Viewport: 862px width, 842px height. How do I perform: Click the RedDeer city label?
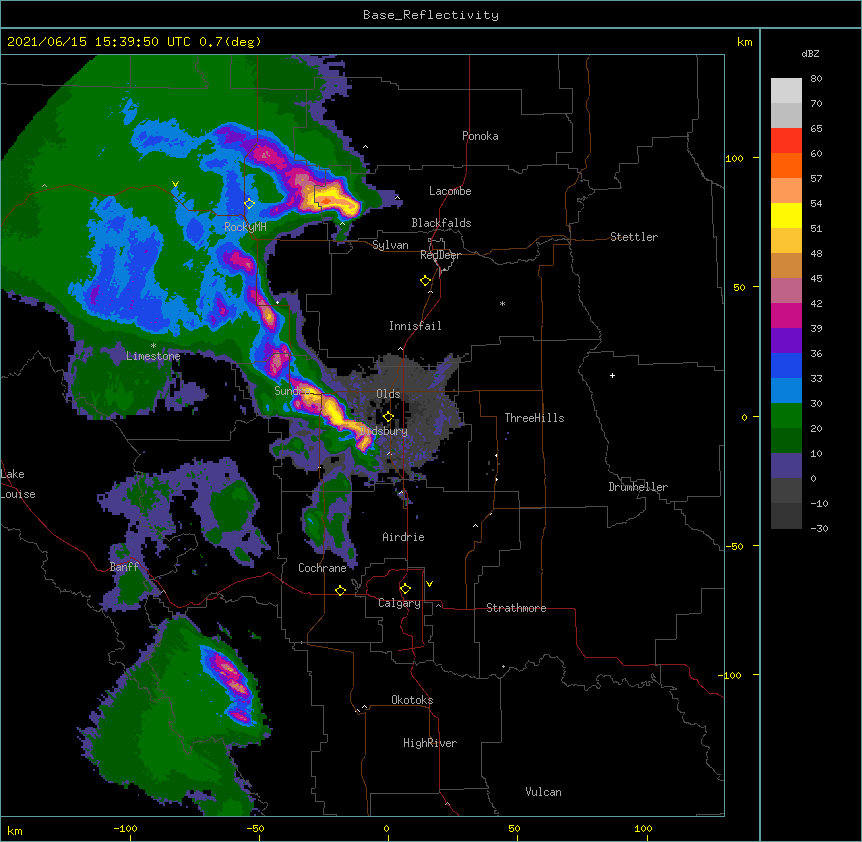(440, 255)
